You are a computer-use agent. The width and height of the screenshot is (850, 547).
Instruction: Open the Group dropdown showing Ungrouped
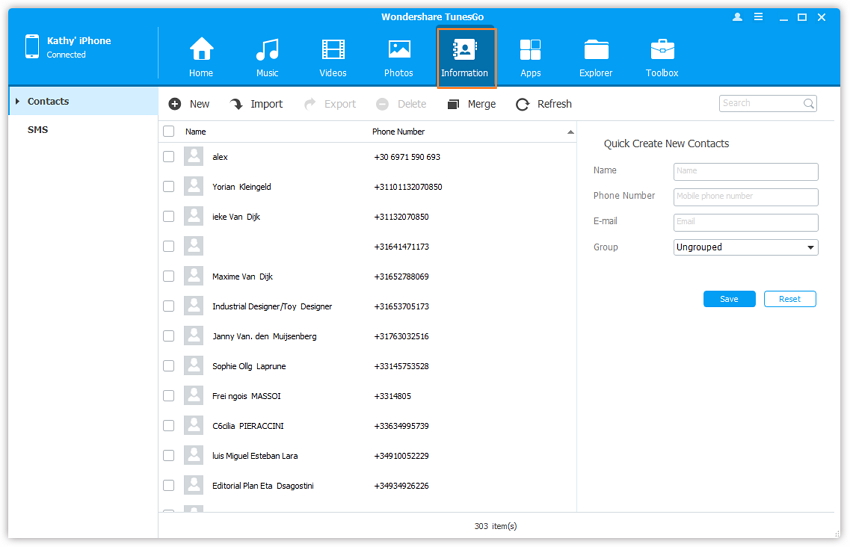(746, 247)
